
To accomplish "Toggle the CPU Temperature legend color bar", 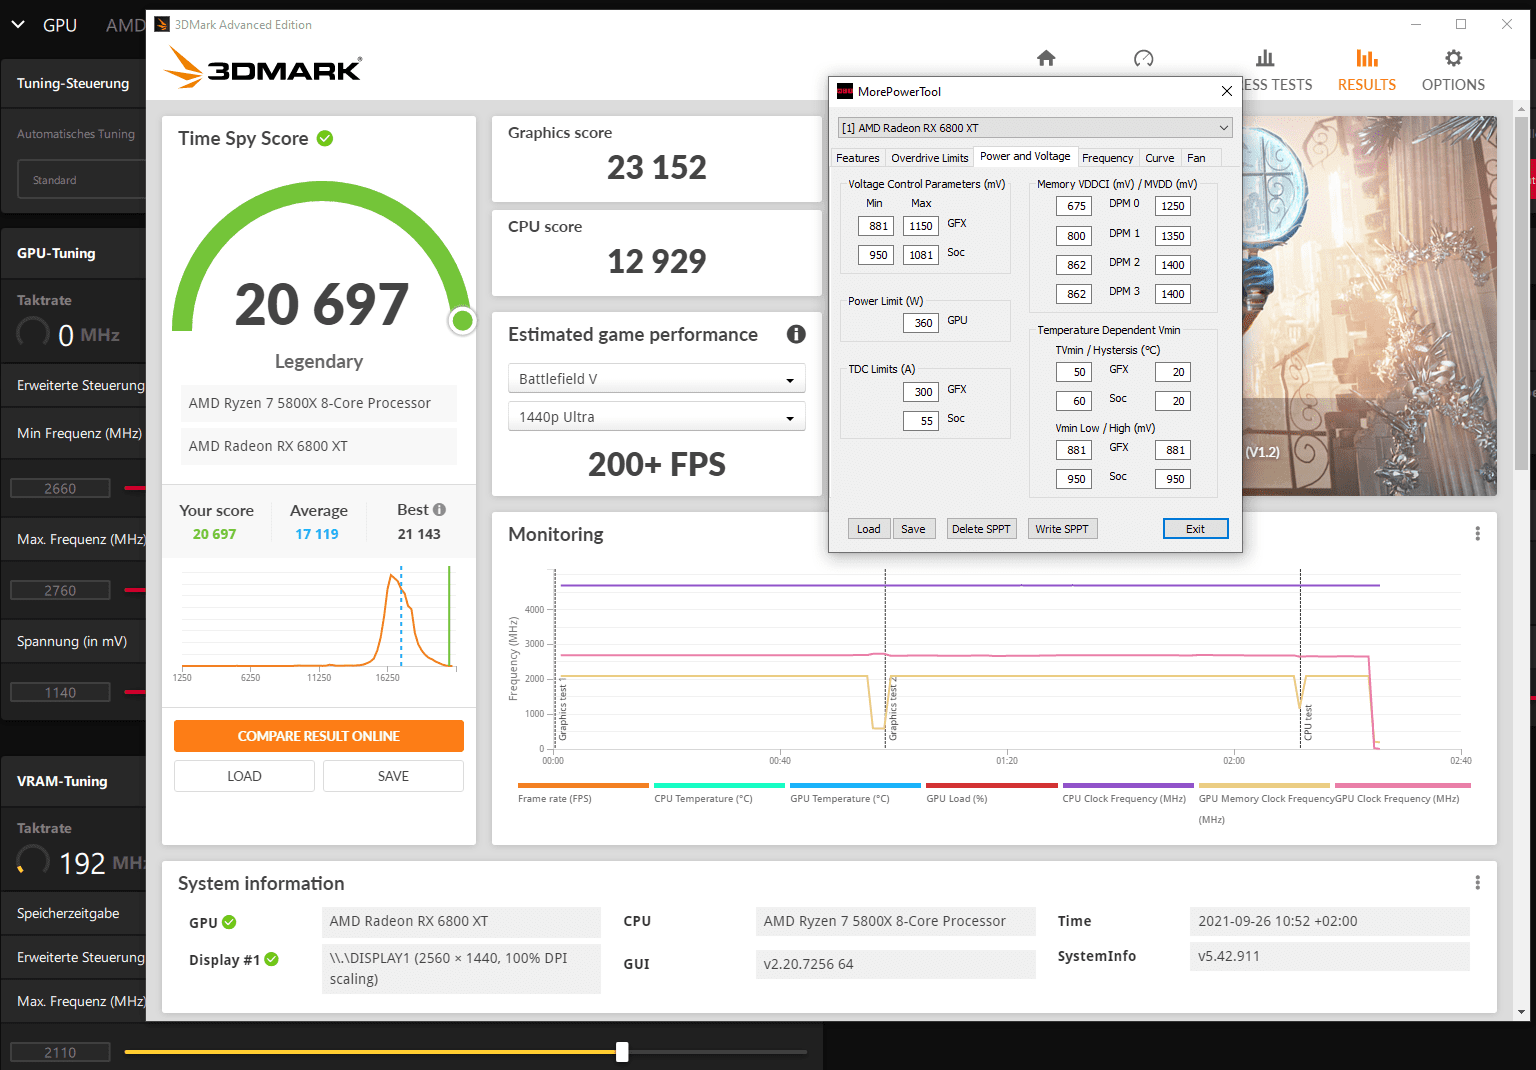I will point(719,786).
